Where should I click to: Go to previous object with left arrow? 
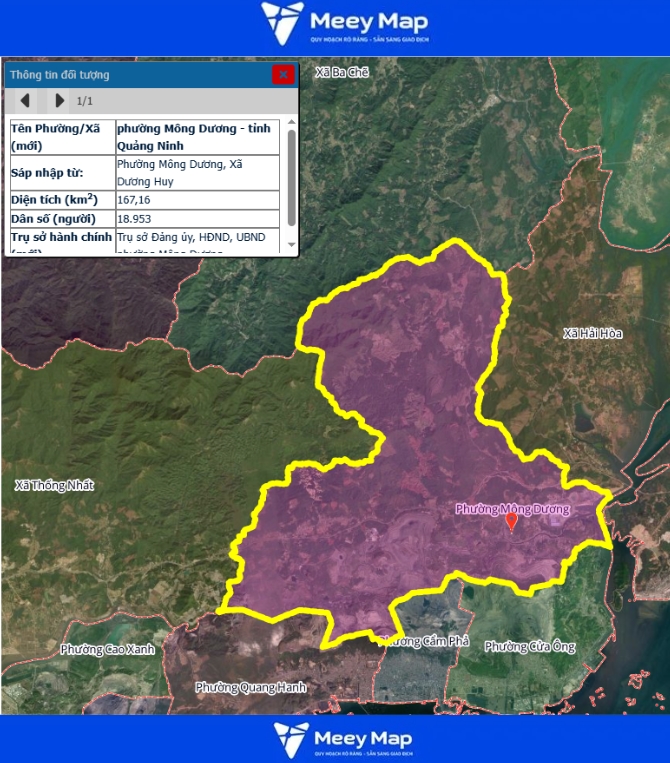(25, 101)
